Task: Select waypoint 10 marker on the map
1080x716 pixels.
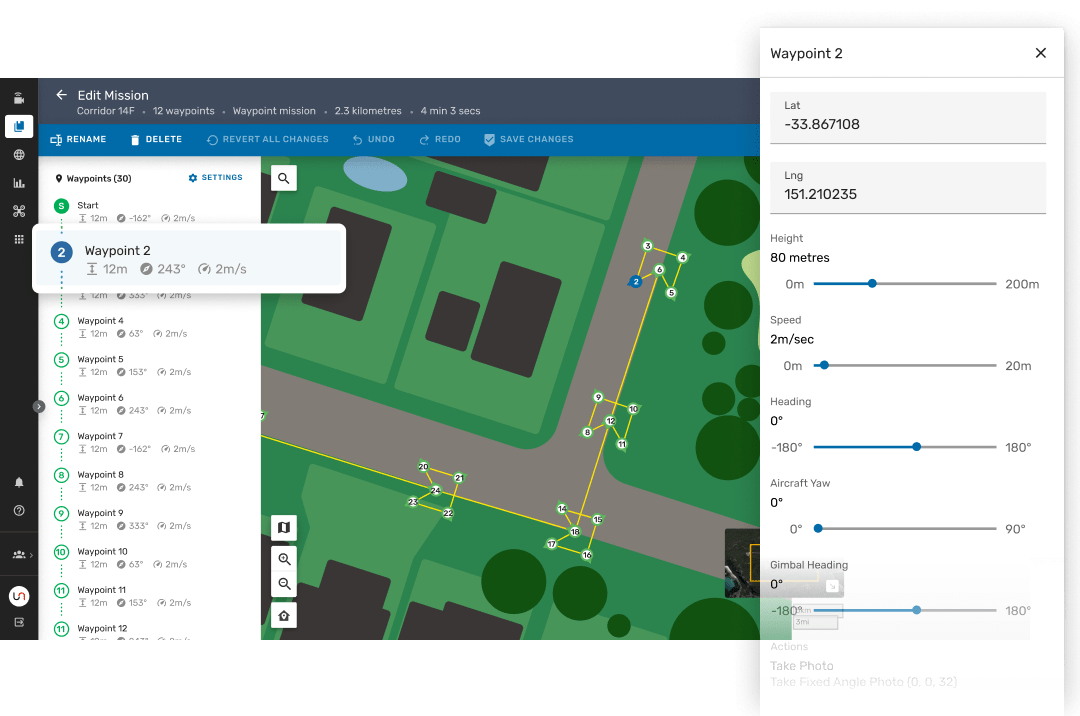Action: [x=634, y=409]
